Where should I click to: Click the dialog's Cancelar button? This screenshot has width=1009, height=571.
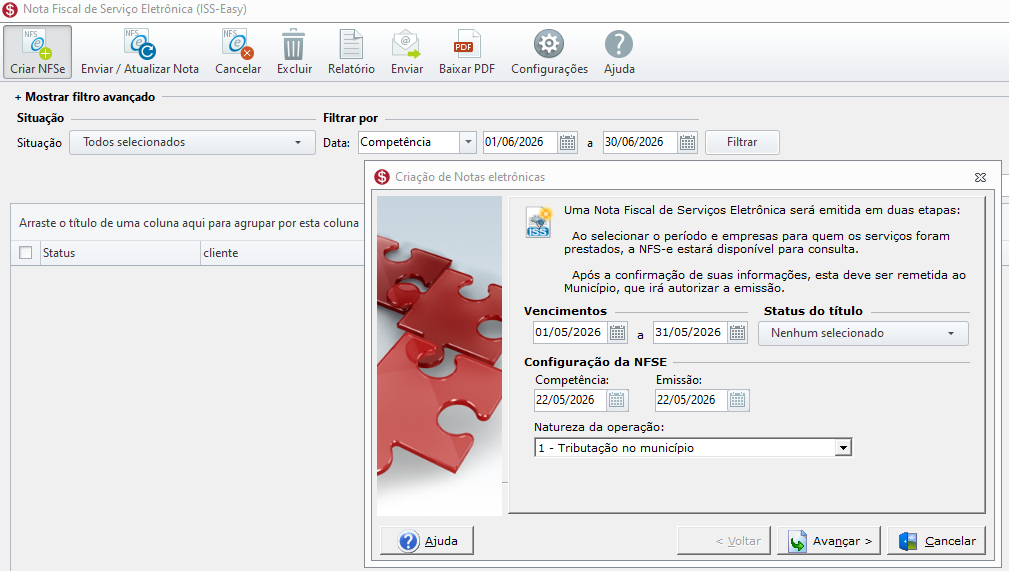coord(936,541)
